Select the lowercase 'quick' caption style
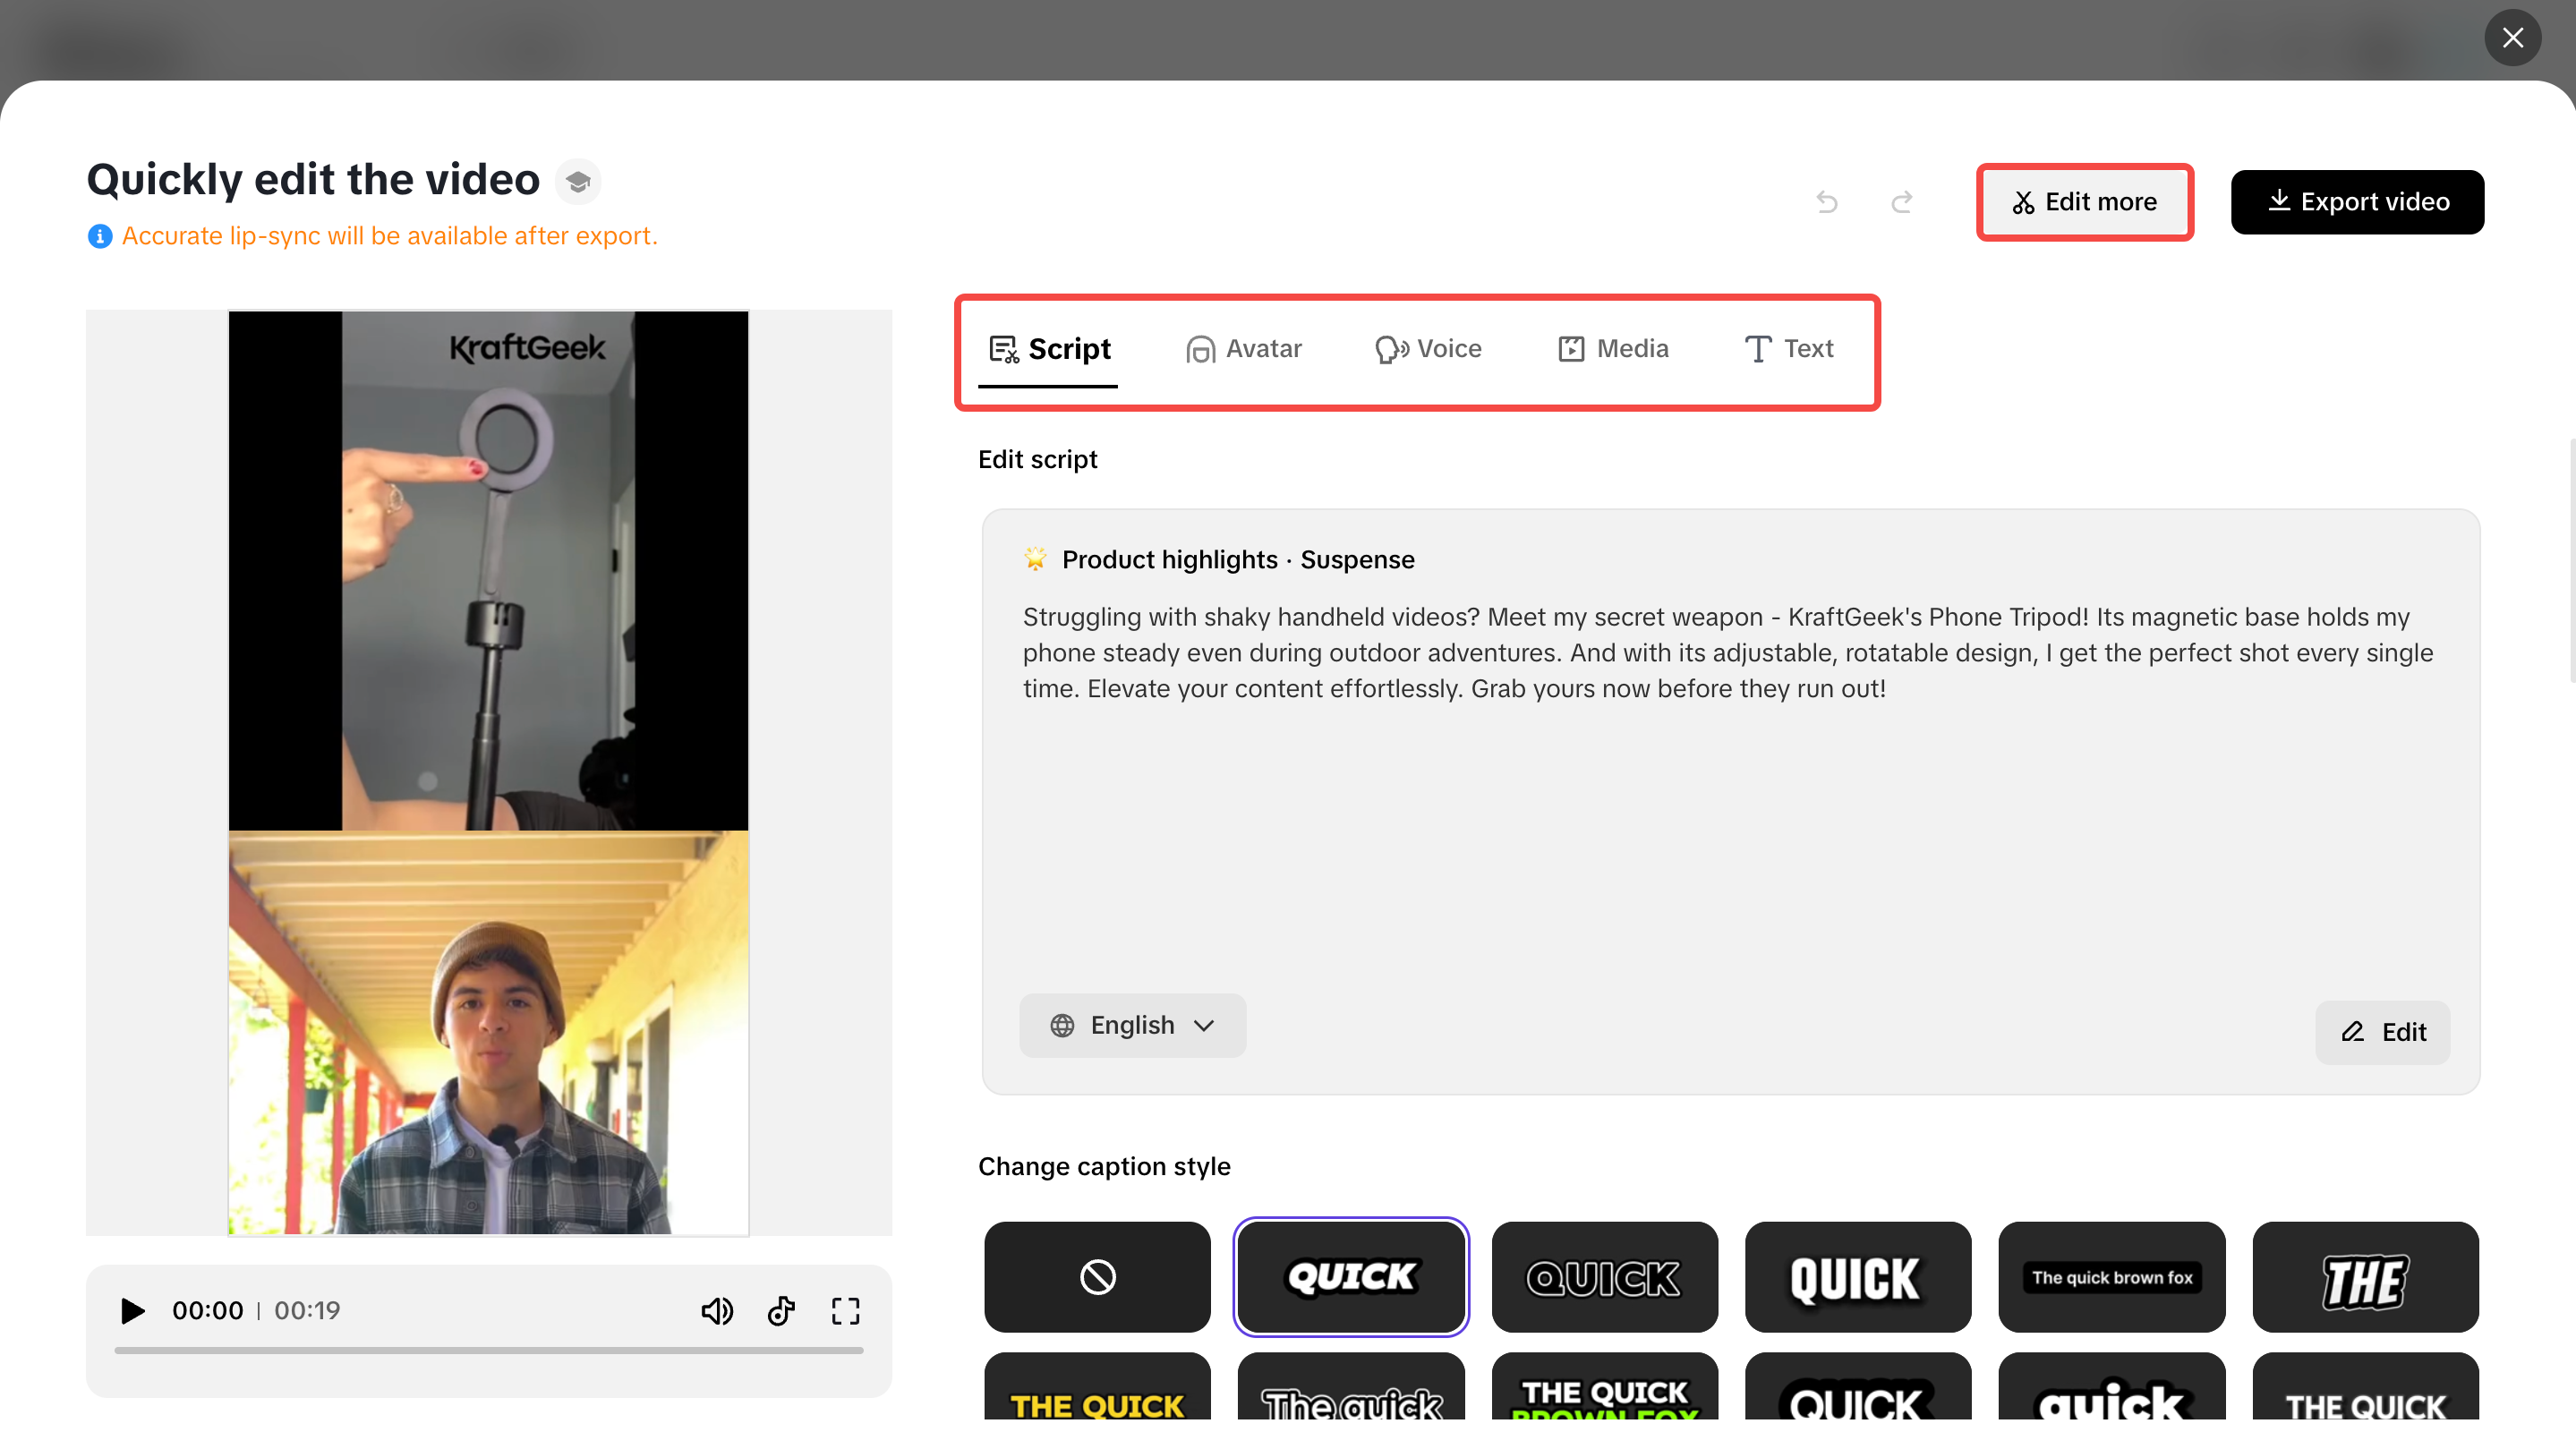This screenshot has width=2576, height=1432. [2112, 1386]
